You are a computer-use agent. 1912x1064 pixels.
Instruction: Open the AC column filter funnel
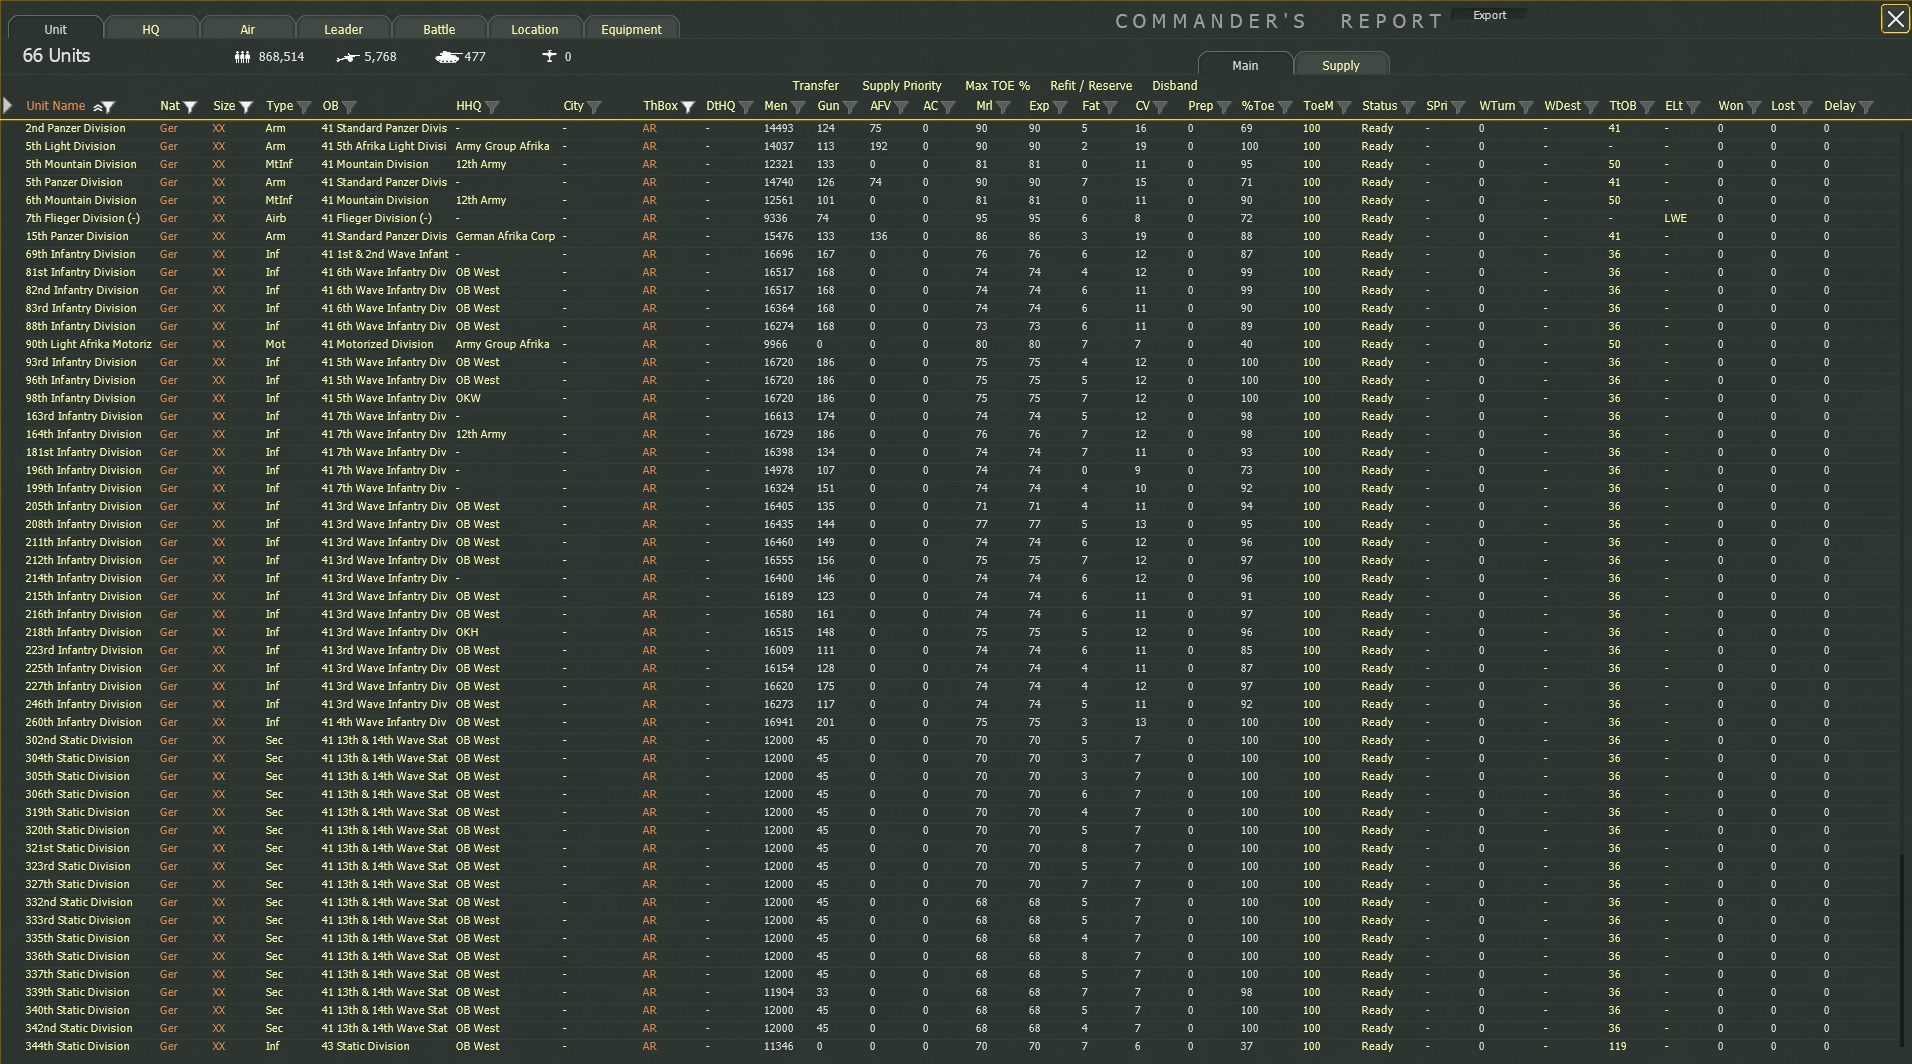tap(949, 107)
